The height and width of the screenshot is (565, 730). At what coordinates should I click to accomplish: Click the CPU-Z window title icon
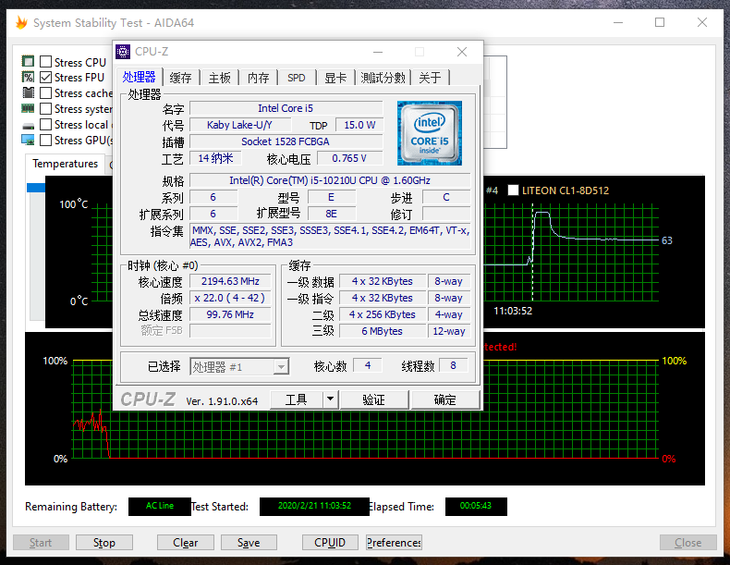point(123,52)
